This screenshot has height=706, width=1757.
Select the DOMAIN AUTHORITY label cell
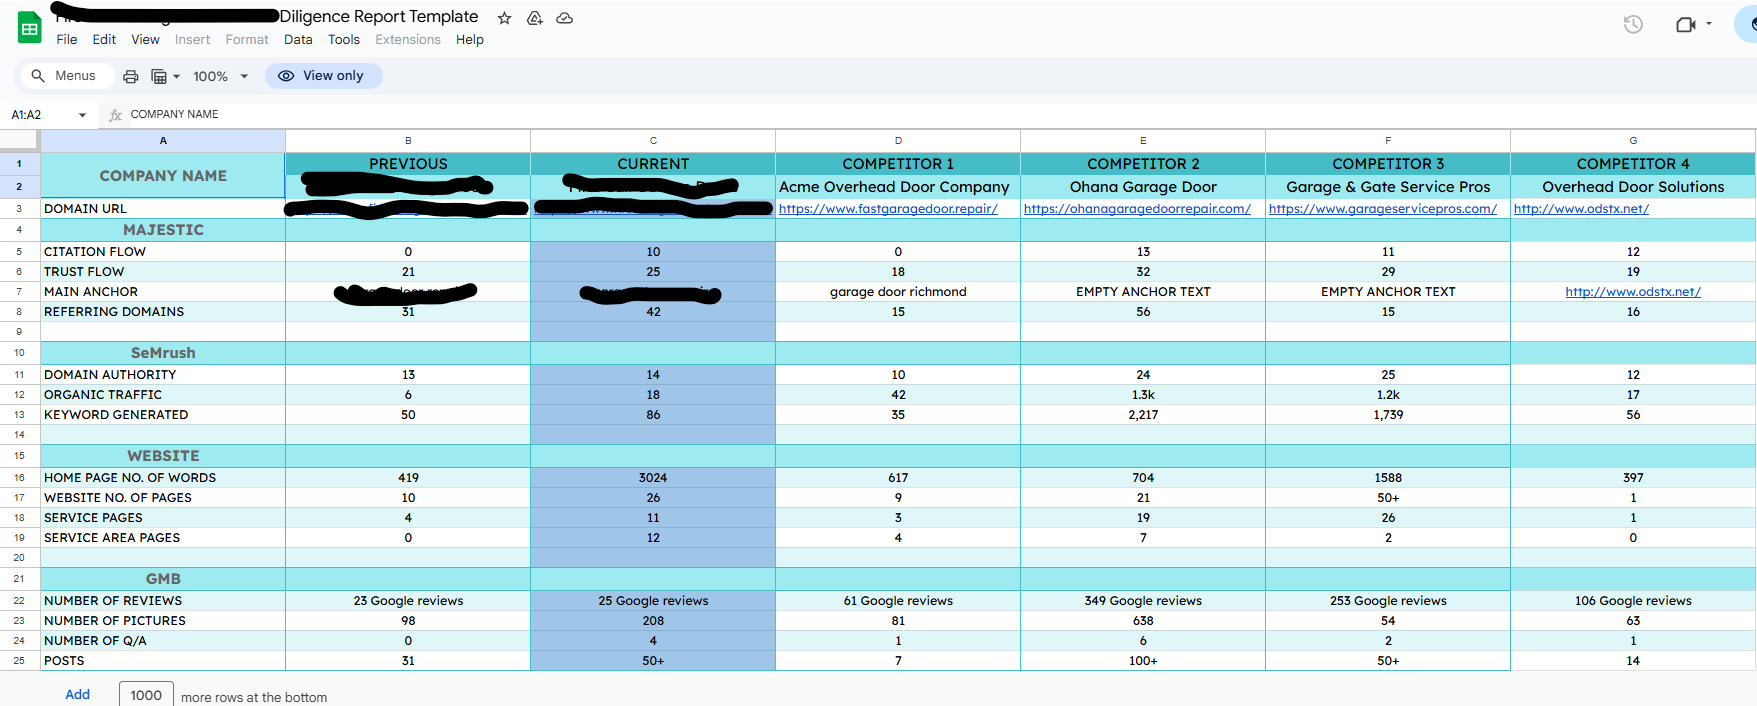pyautogui.click(x=163, y=375)
